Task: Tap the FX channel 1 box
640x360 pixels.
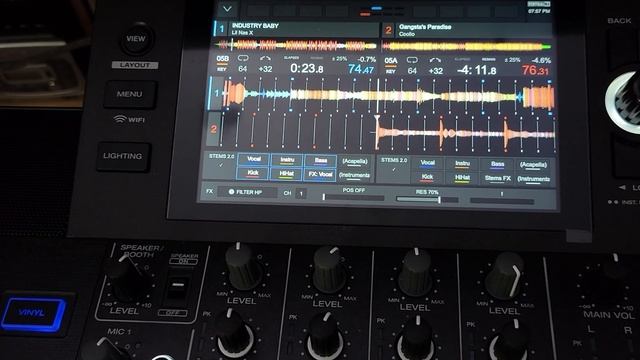Action: [x=301, y=193]
